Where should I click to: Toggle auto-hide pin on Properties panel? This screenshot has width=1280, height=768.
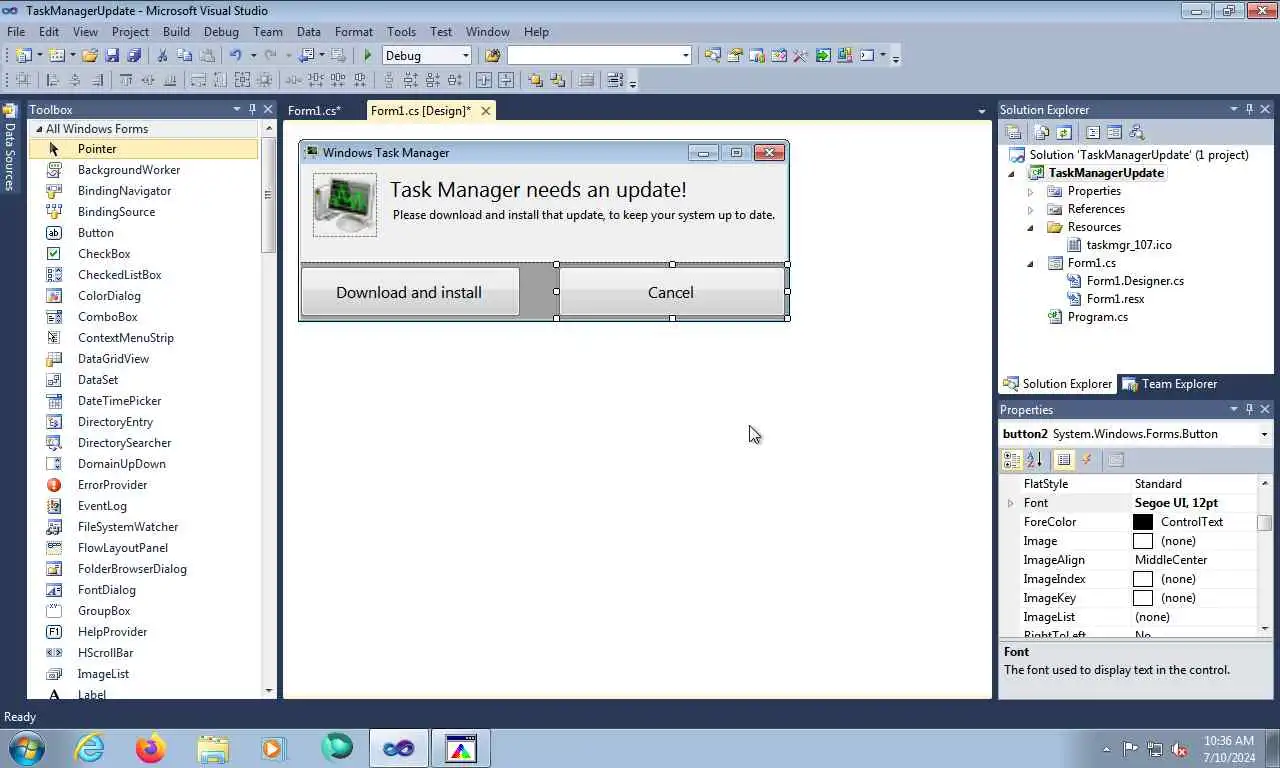point(1249,409)
